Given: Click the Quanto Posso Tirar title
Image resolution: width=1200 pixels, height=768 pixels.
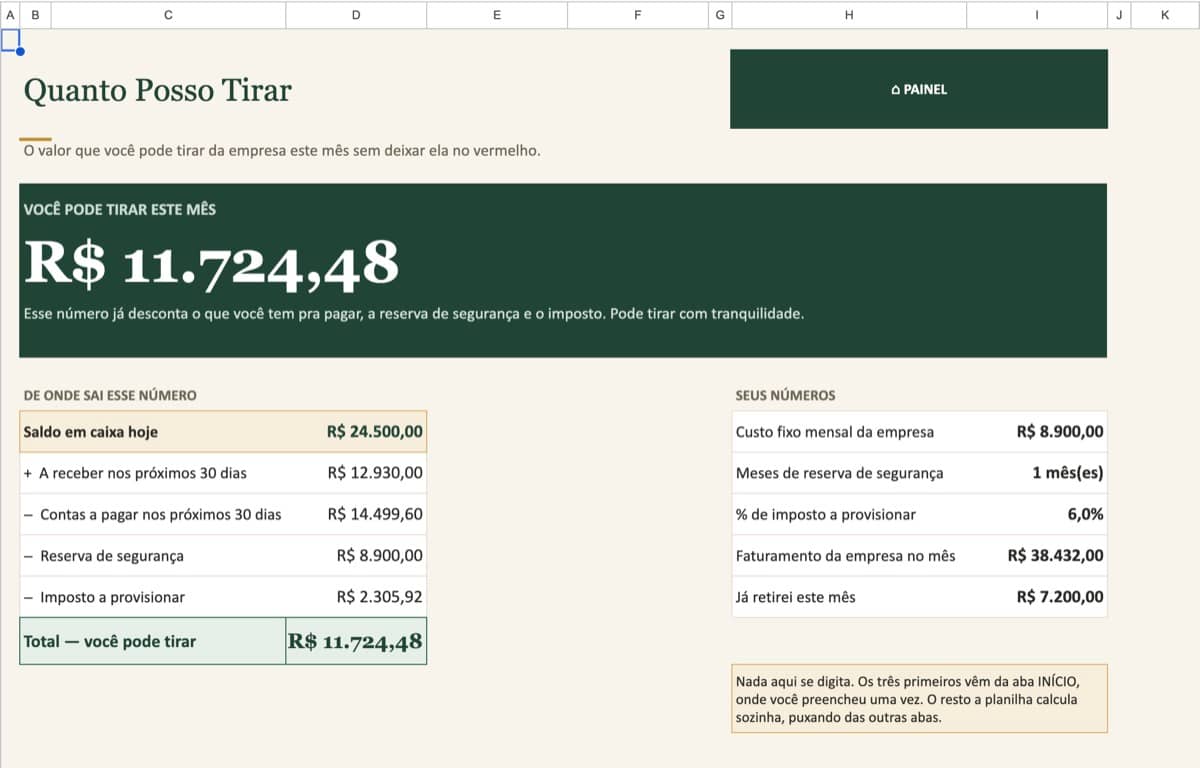Looking at the screenshot, I should [157, 90].
